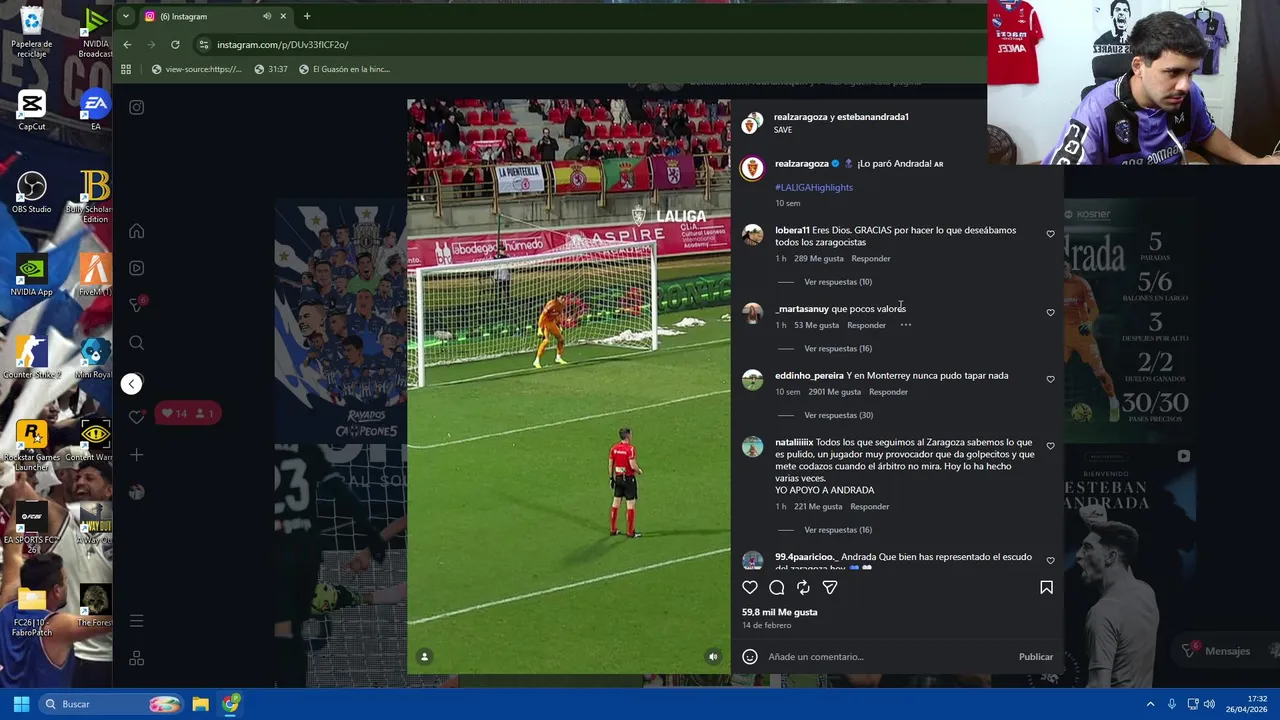
Task: Reload the page
Action: point(175,44)
